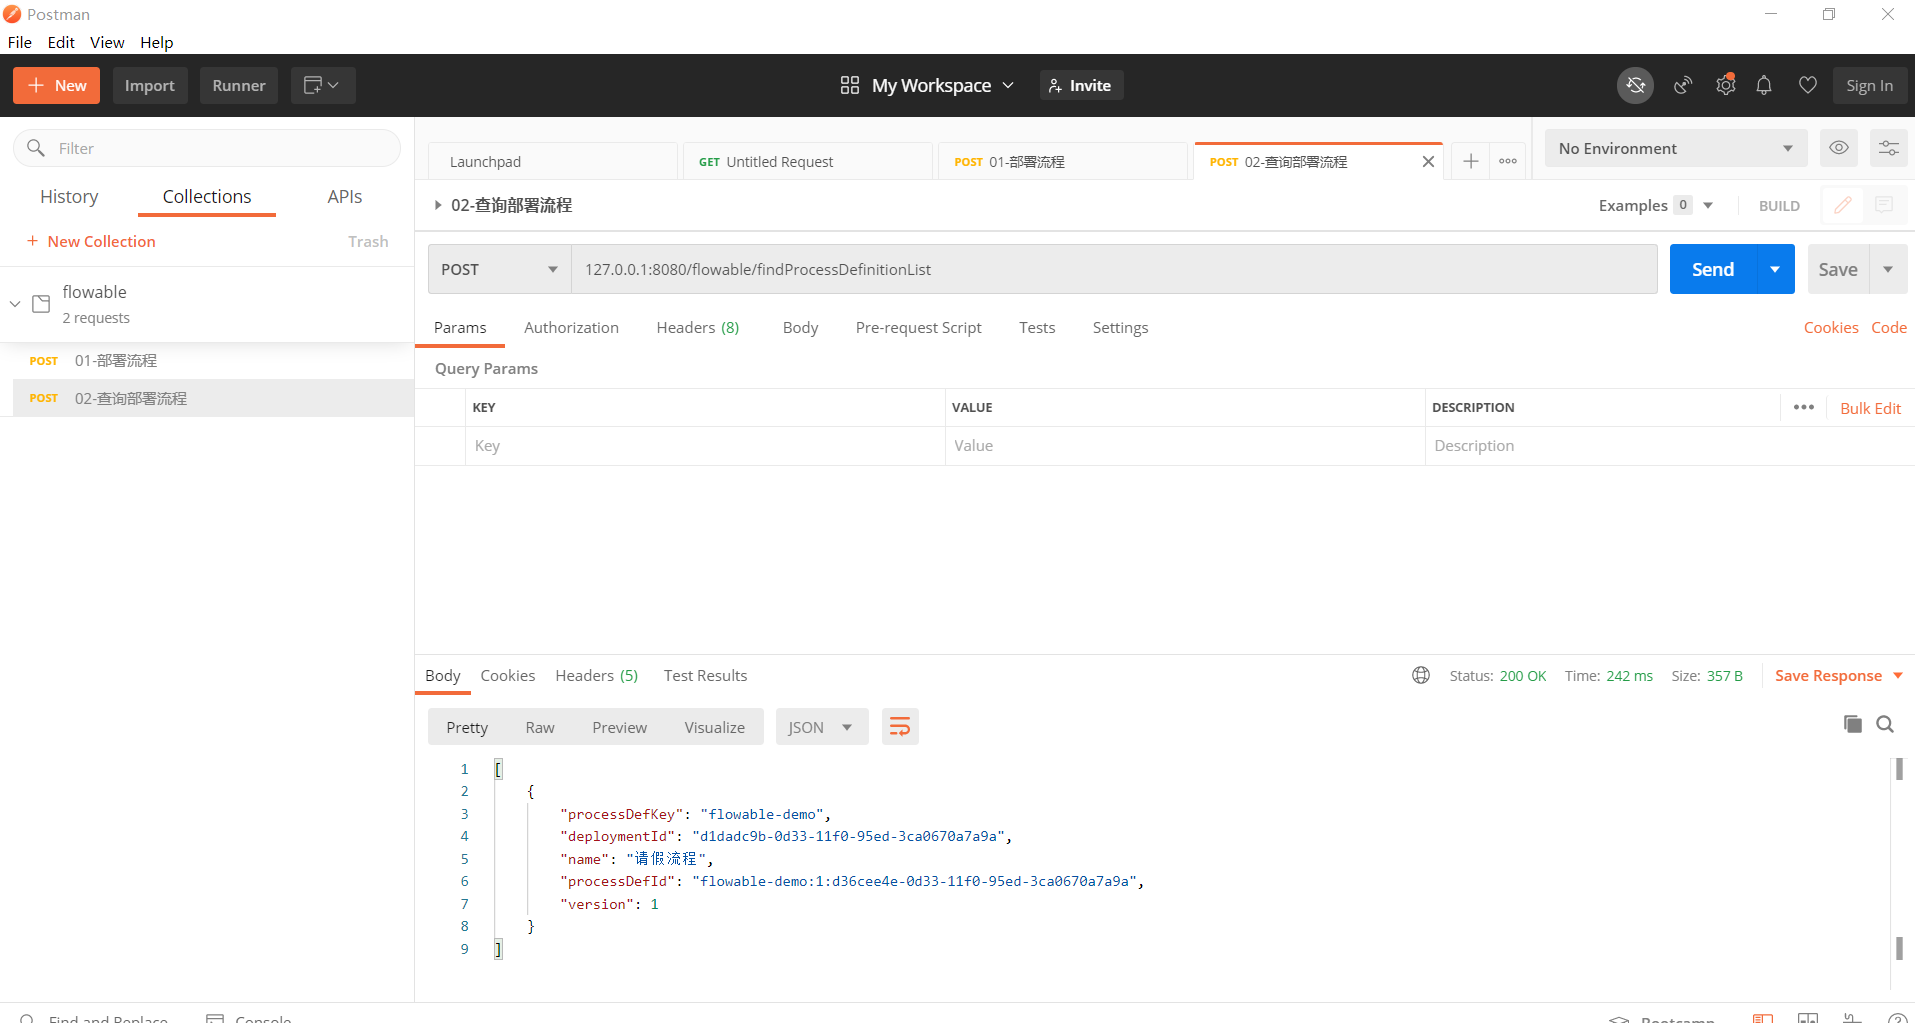Click the Bulk Edit link

1870,408
